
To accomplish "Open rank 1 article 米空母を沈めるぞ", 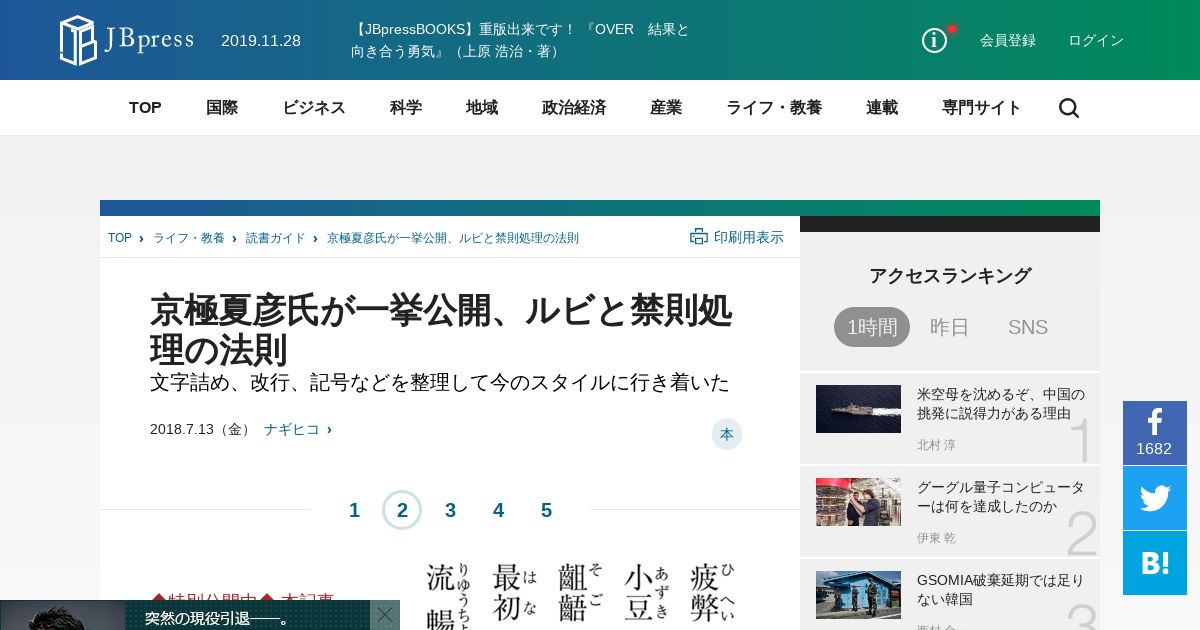I will pyautogui.click(x=1001, y=403).
